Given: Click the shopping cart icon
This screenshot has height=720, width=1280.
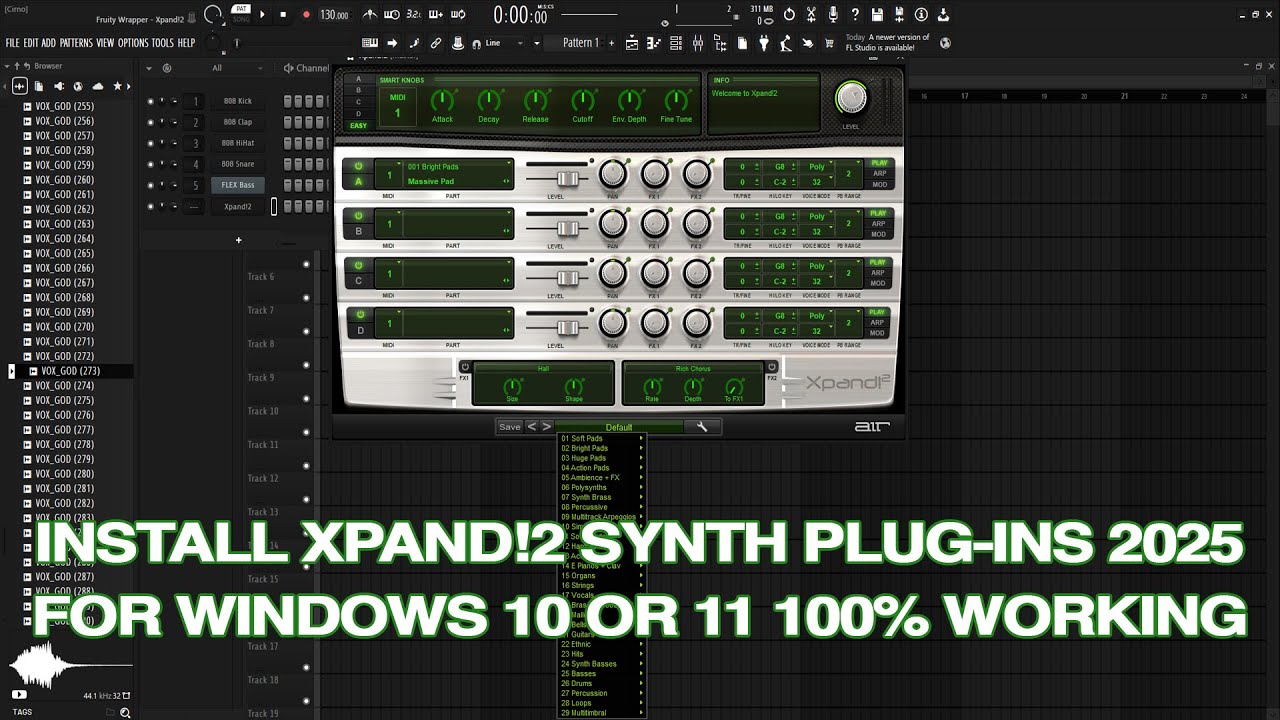Looking at the screenshot, I should pos(830,43).
